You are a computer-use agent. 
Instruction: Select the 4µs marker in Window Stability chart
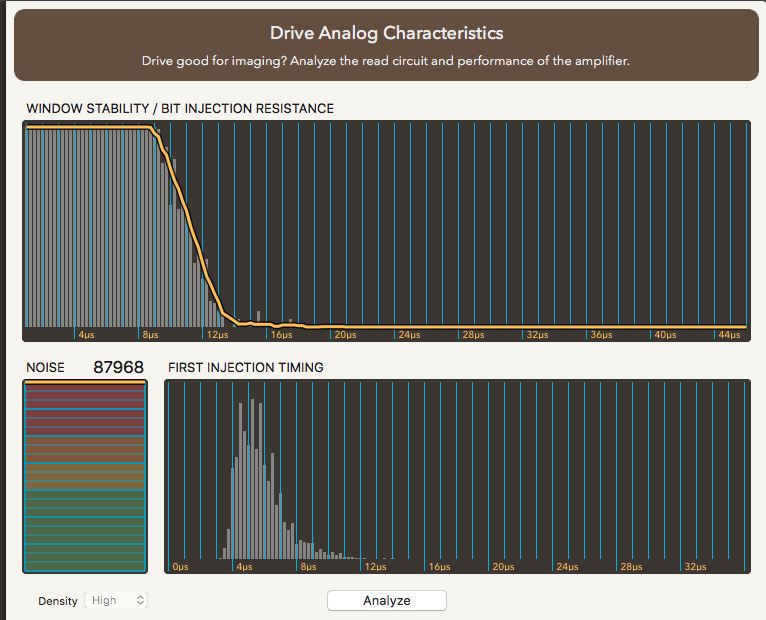pyautogui.click(x=87, y=335)
